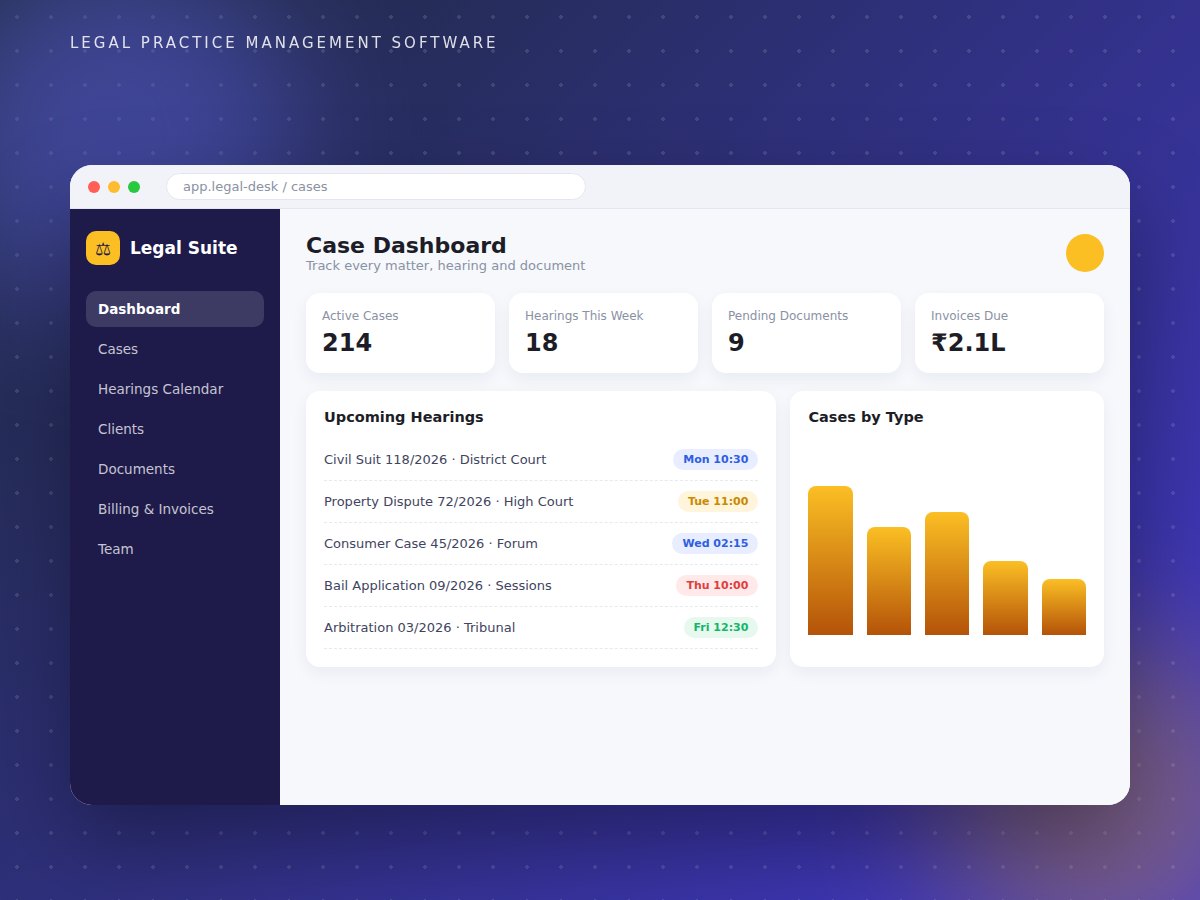Viewport: 1200px width, 900px height.
Task: Open the Documents section
Action: (175, 469)
